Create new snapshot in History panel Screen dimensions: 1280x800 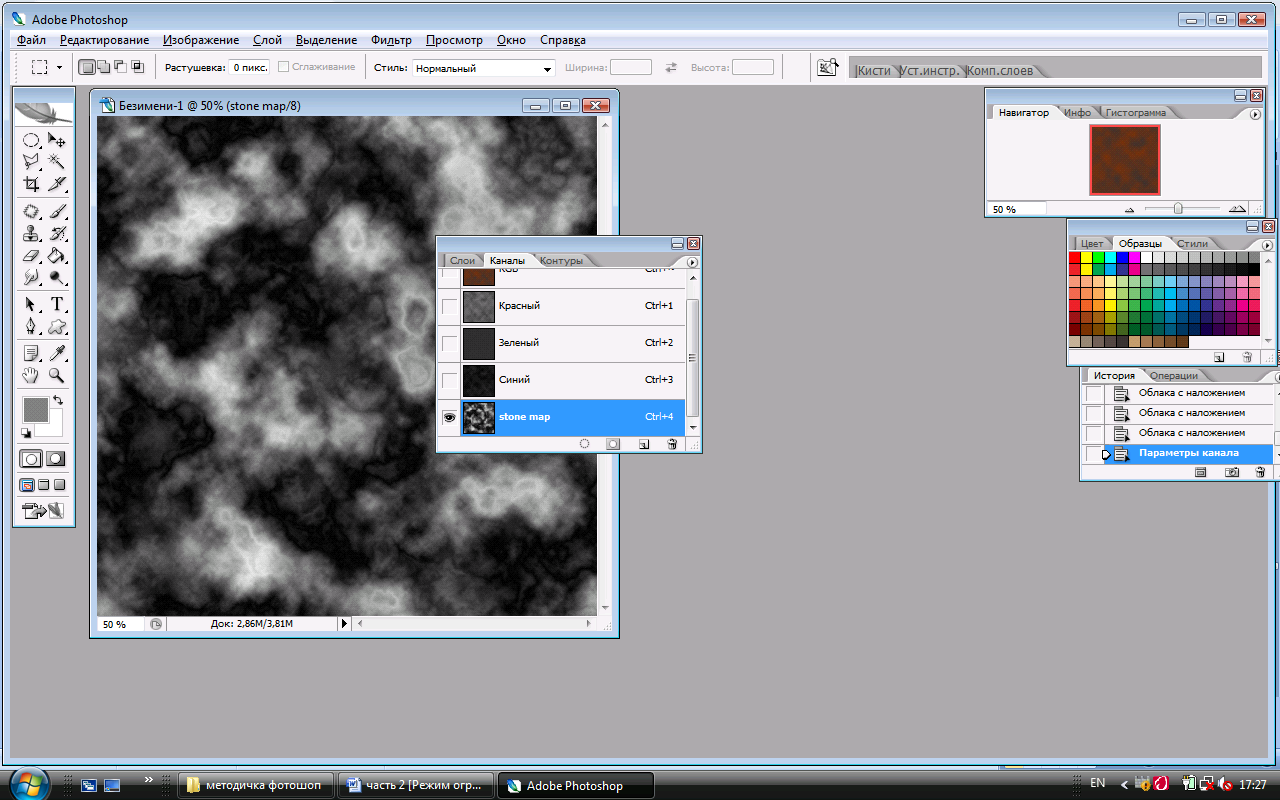1232,472
